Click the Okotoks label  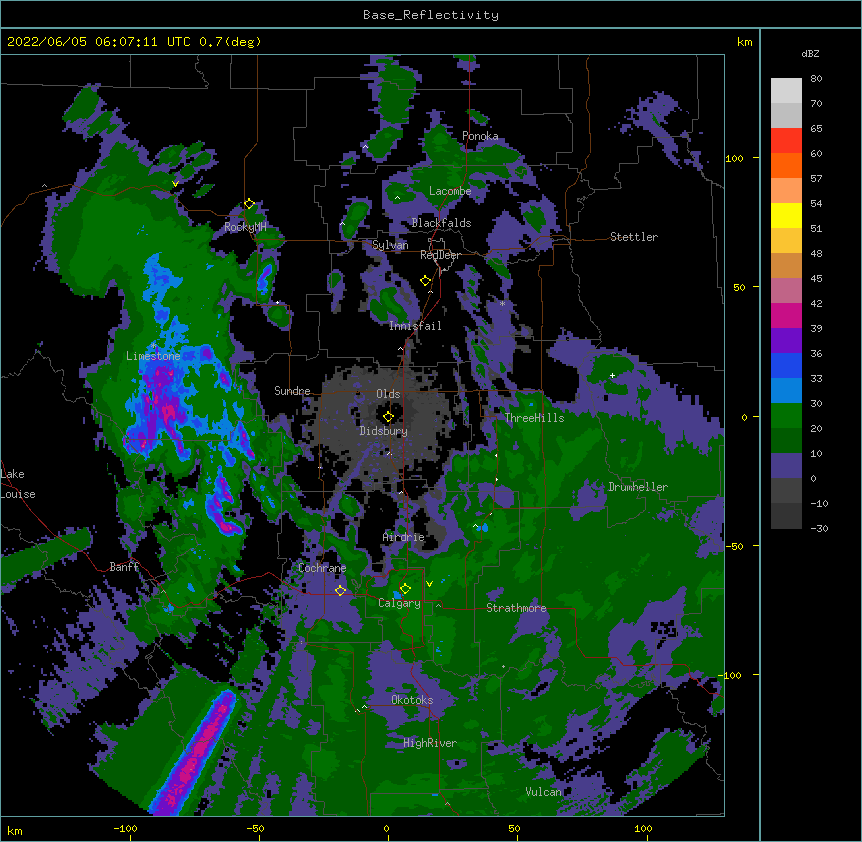[412, 700]
